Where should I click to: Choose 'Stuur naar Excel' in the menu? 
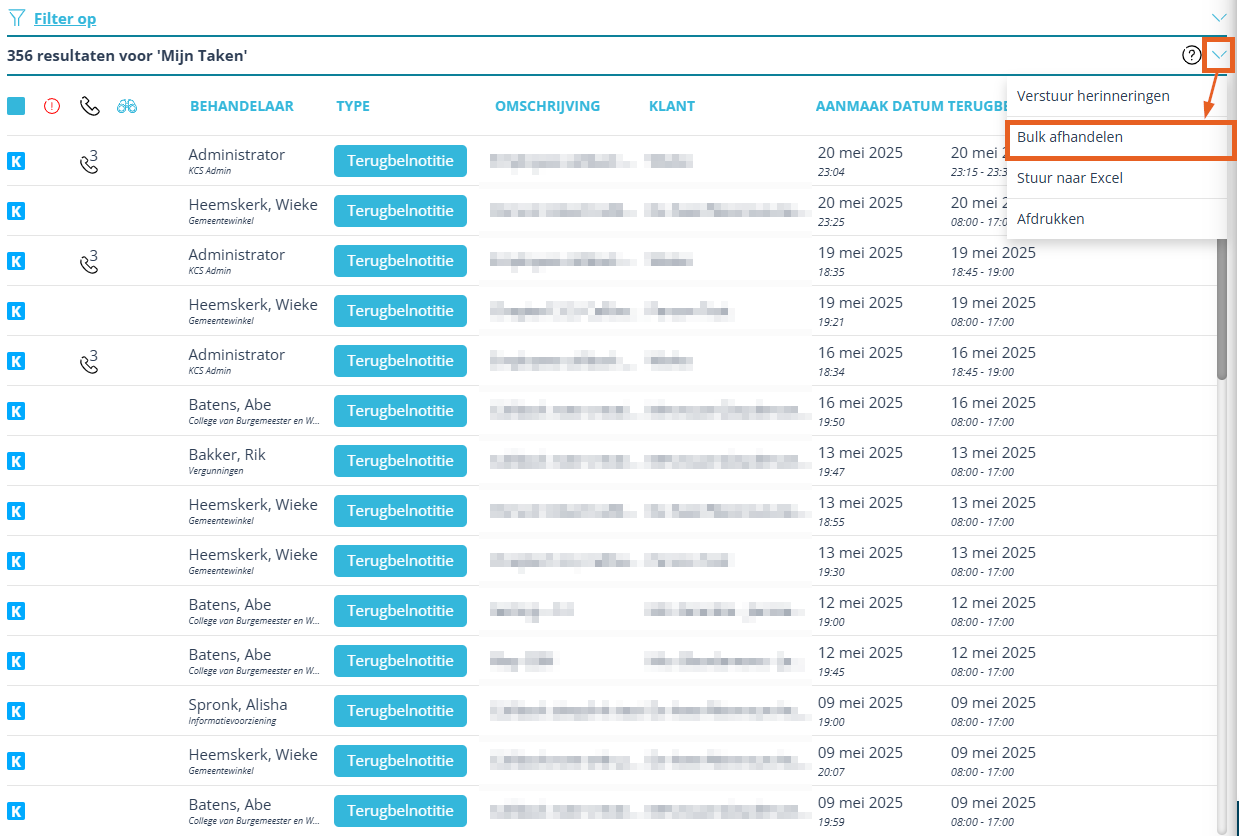click(x=1117, y=178)
